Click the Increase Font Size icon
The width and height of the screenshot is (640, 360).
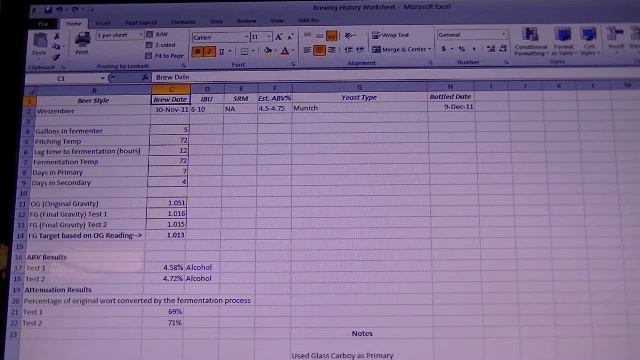[x=279, y=37]
